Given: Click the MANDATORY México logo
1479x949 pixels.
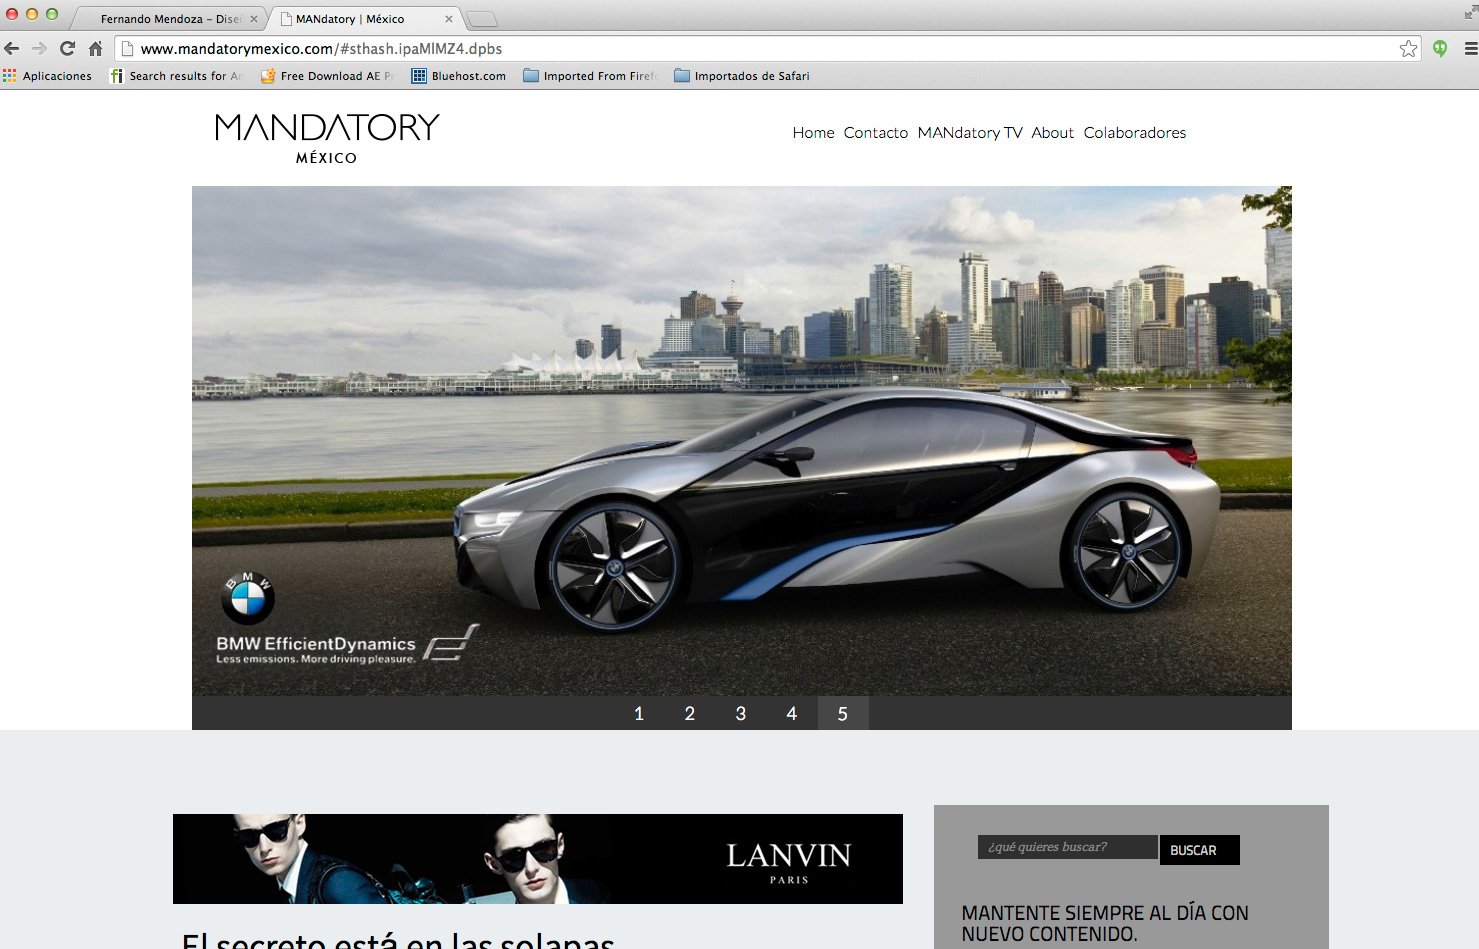Looking at the screenshot, I should coord(327,137).
